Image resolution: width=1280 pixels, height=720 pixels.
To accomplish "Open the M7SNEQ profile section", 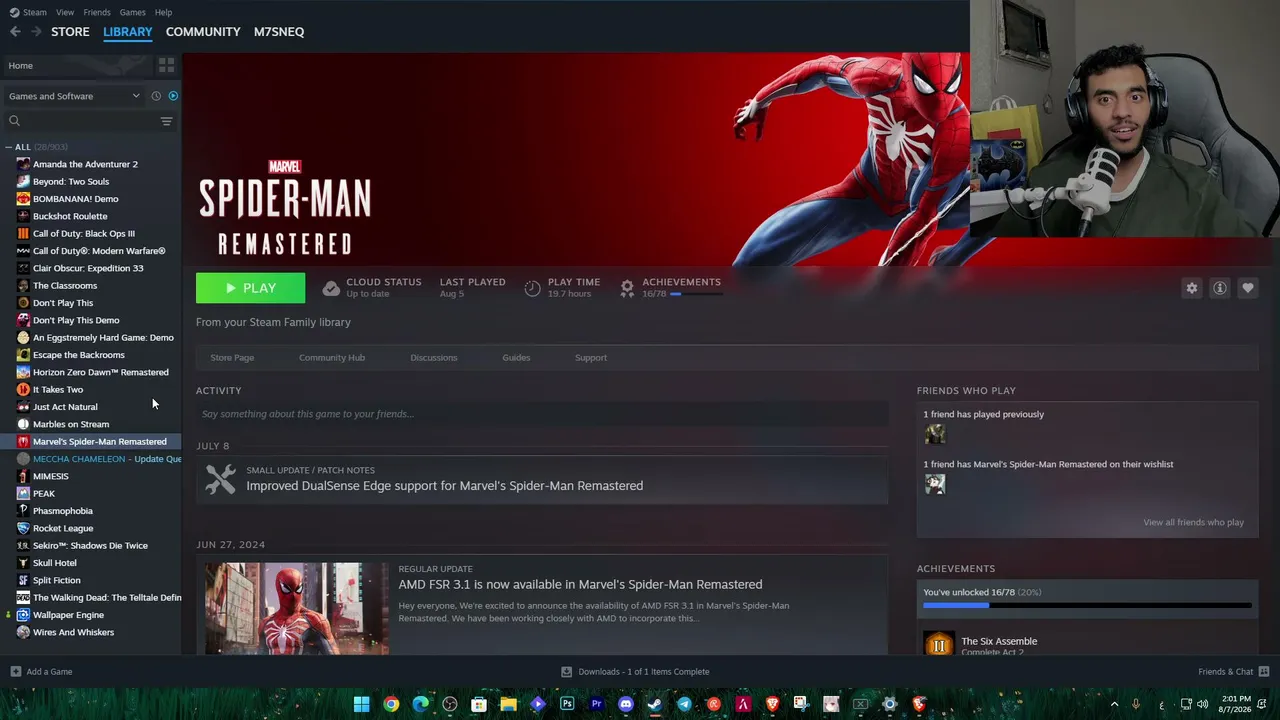I will (x=279, y=32).
